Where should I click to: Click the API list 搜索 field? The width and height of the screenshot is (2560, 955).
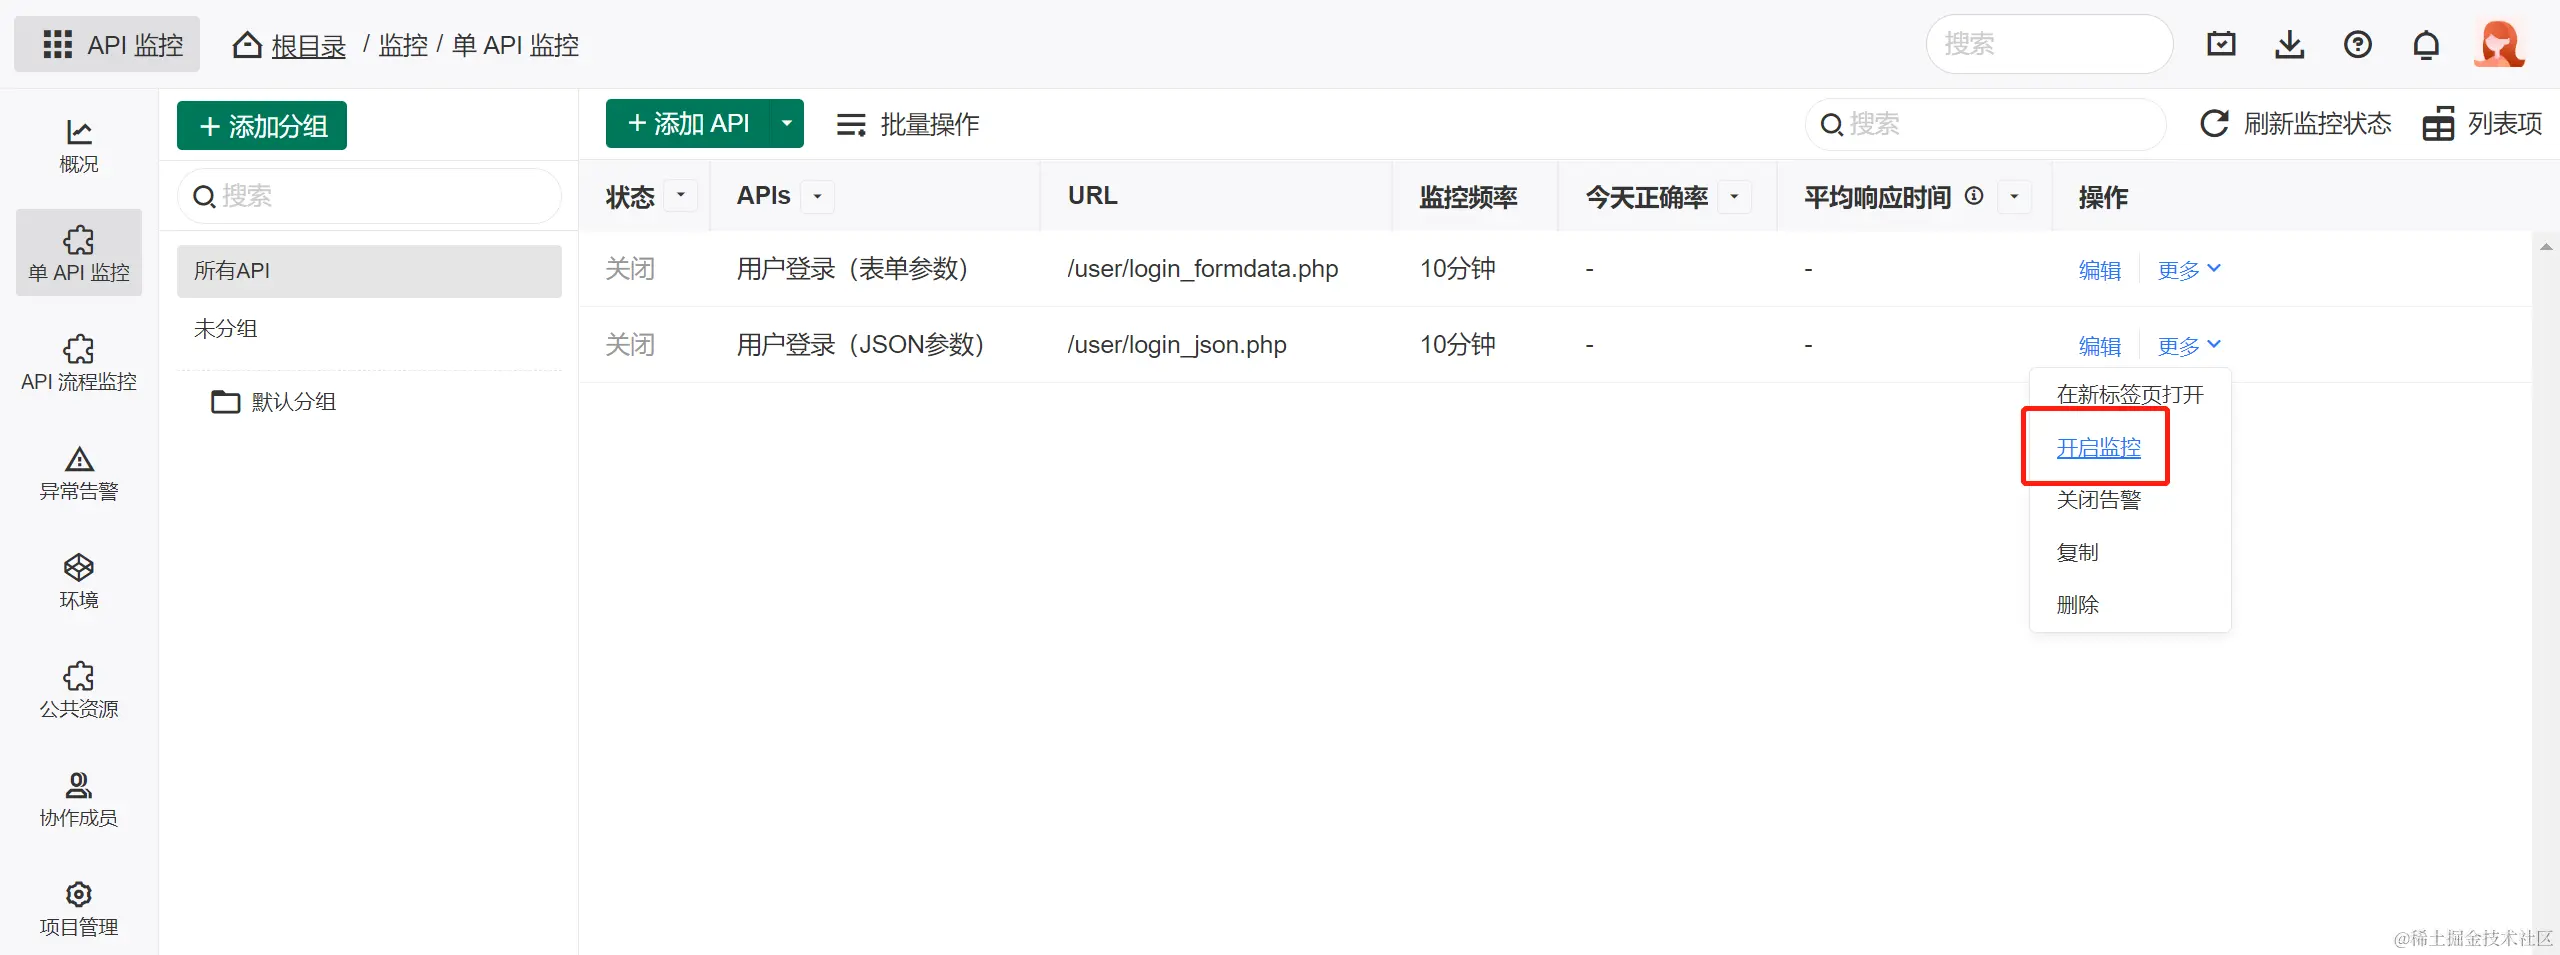(x=1985, y=124)
